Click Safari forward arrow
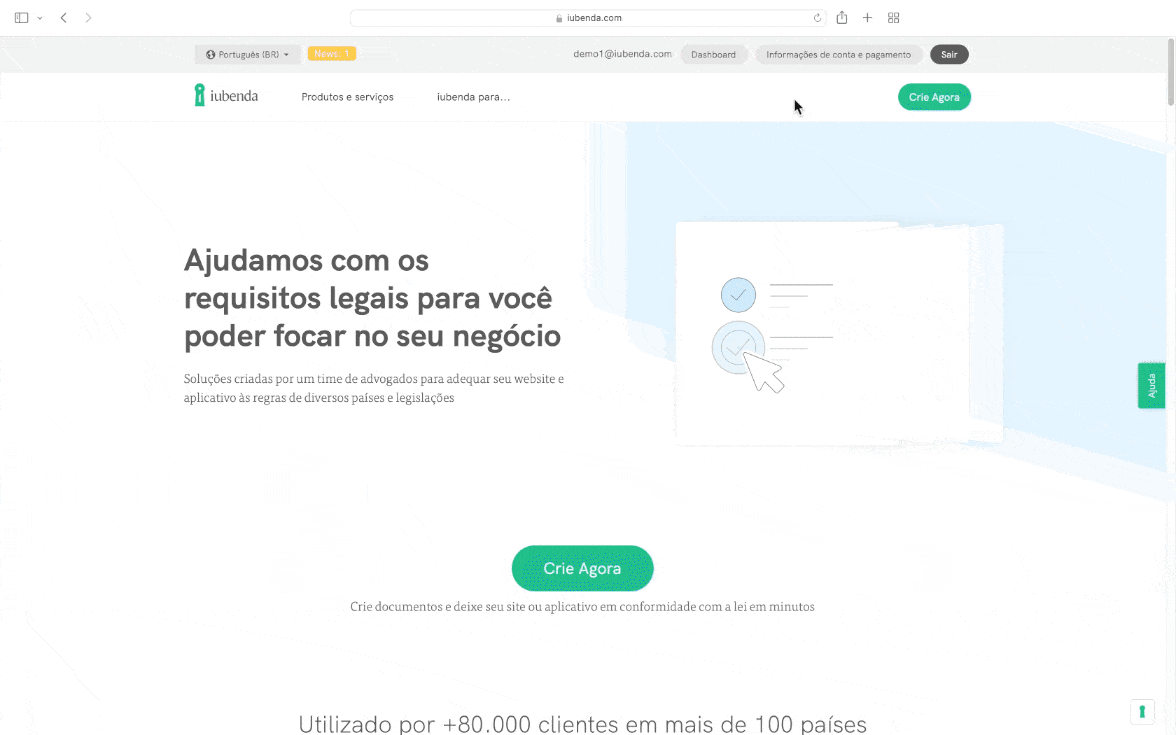The width and height of the screenshot is (1176, 735). click(88, 18)
